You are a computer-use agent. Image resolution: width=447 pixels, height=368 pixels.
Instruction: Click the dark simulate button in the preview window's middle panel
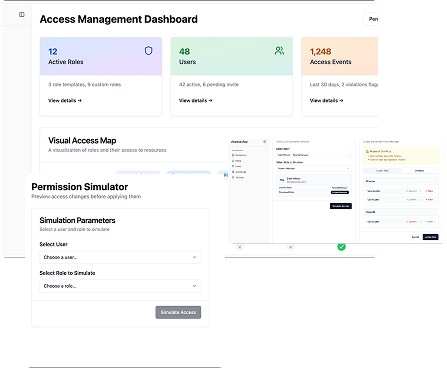(341, 206)
